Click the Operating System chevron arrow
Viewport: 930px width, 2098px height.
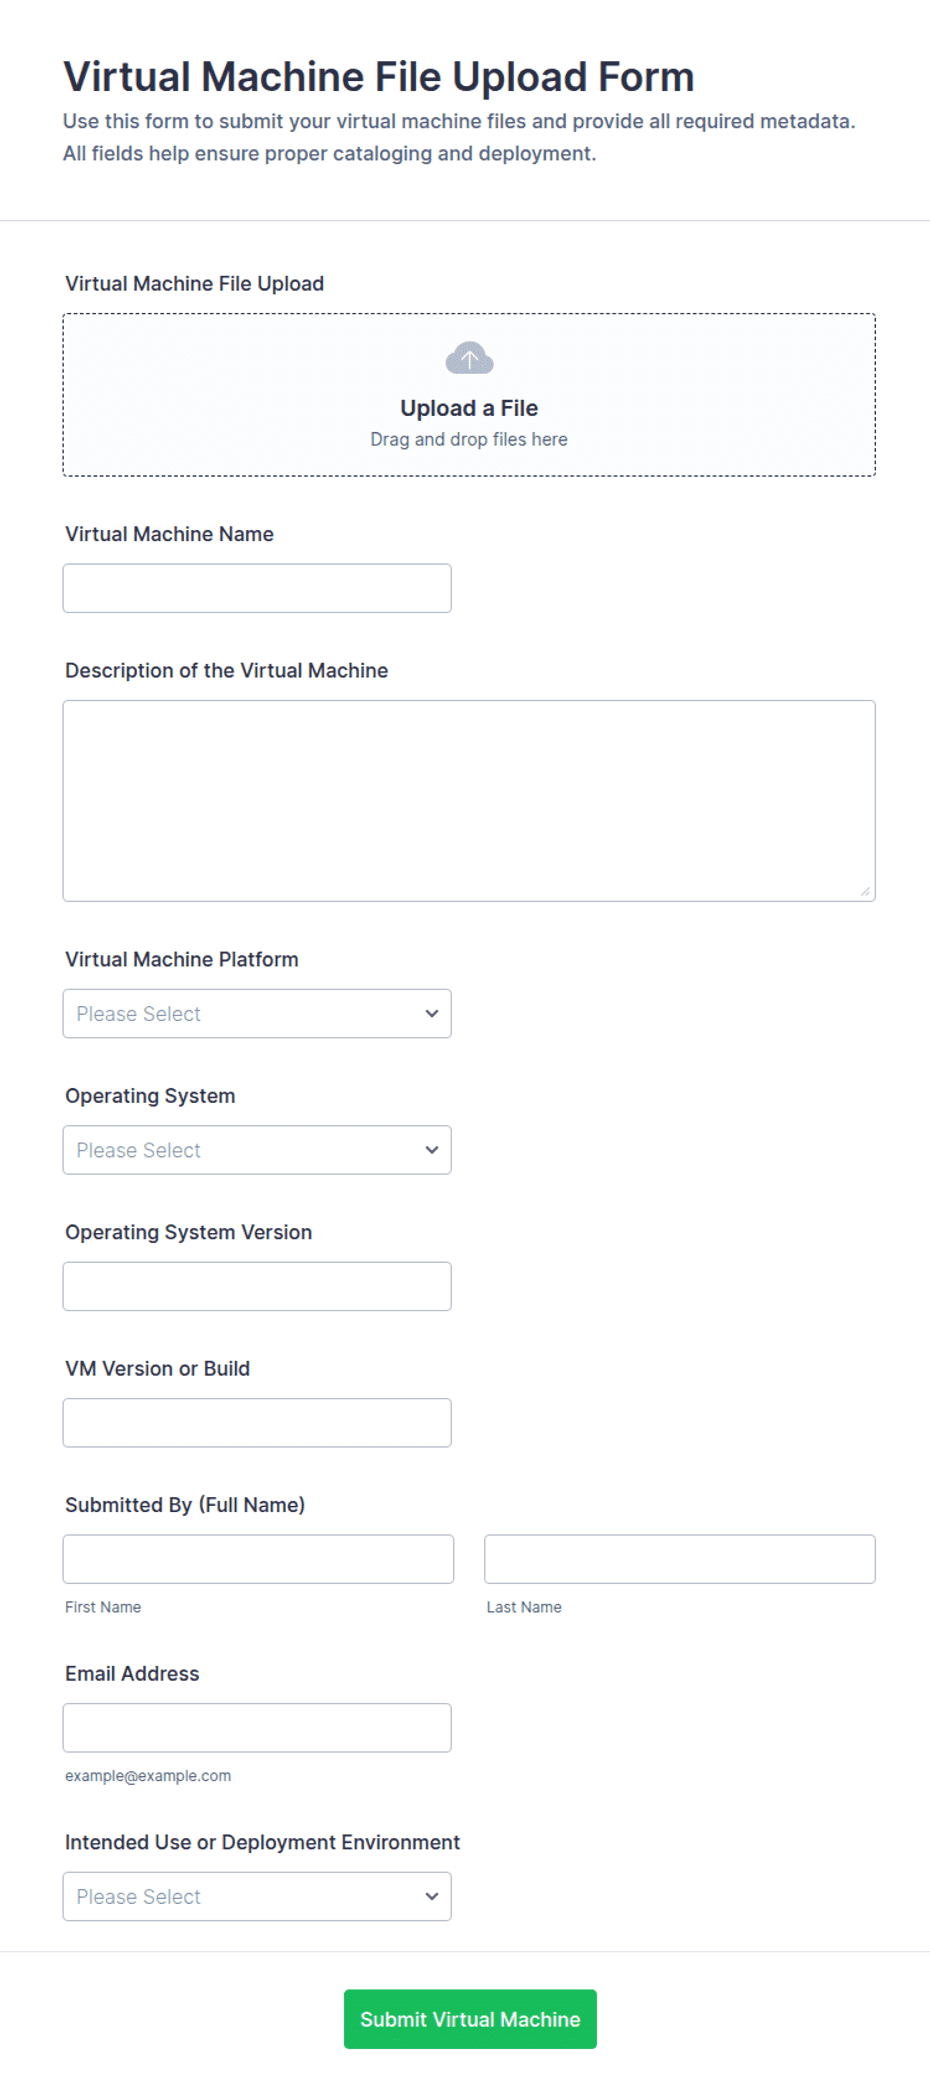[432, 1150]
